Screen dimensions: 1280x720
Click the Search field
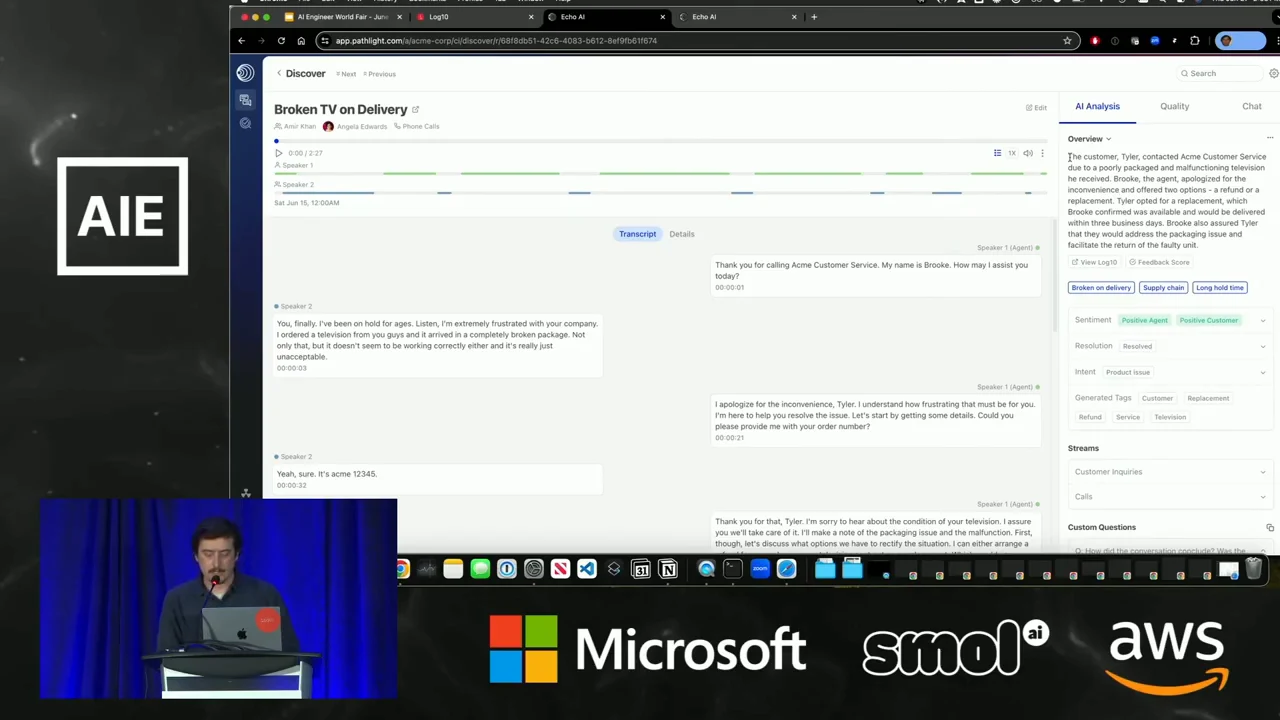point(1218,73)
